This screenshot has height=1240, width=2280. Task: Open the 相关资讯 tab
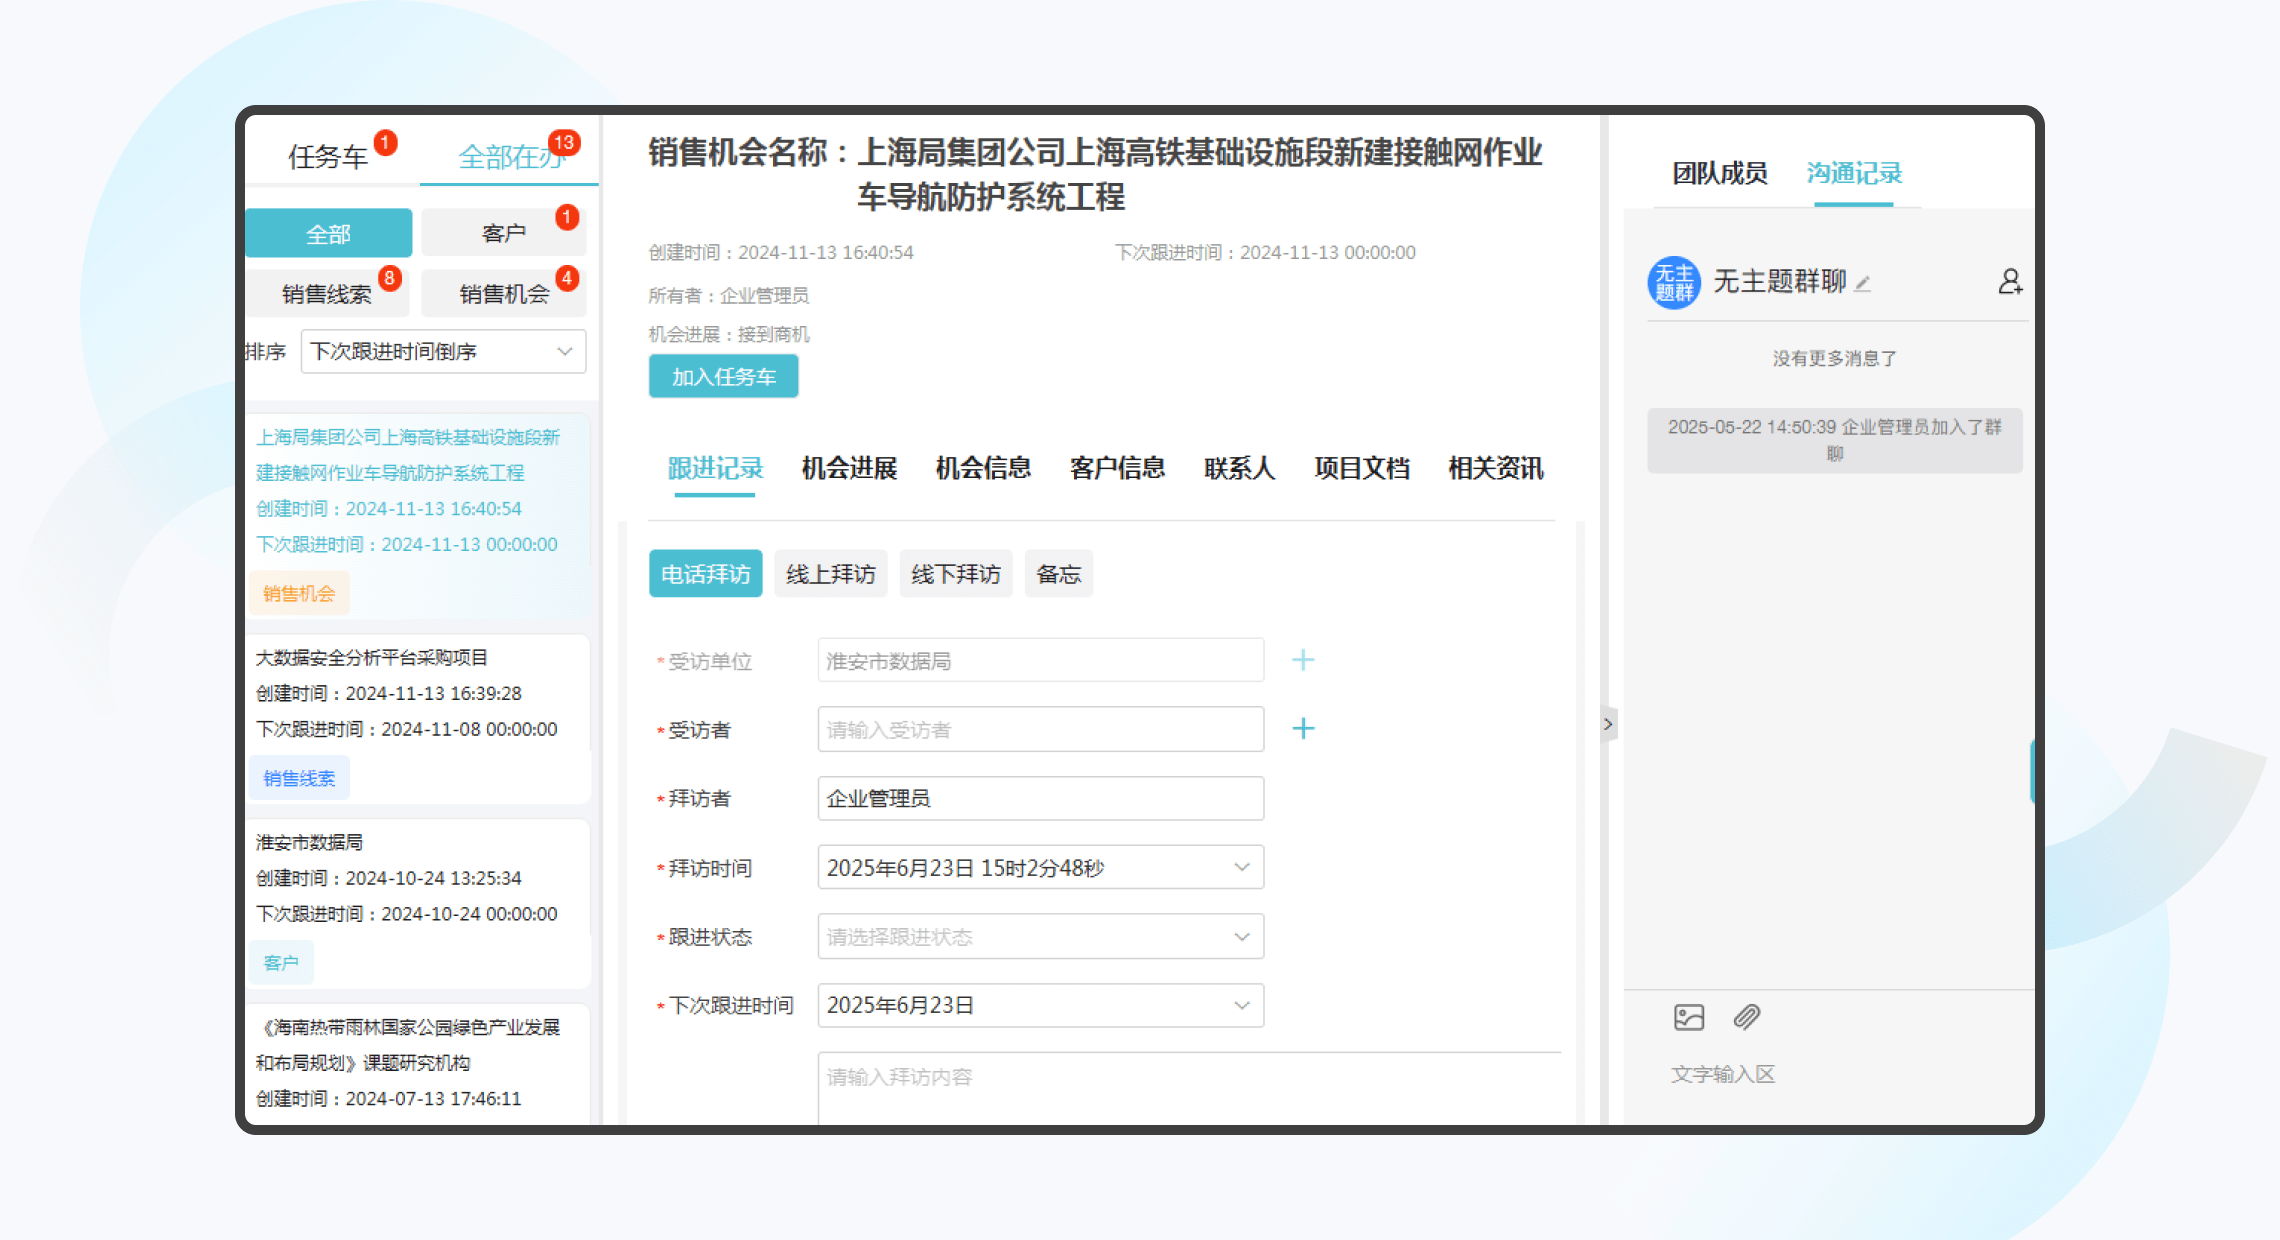point(1496,468)
